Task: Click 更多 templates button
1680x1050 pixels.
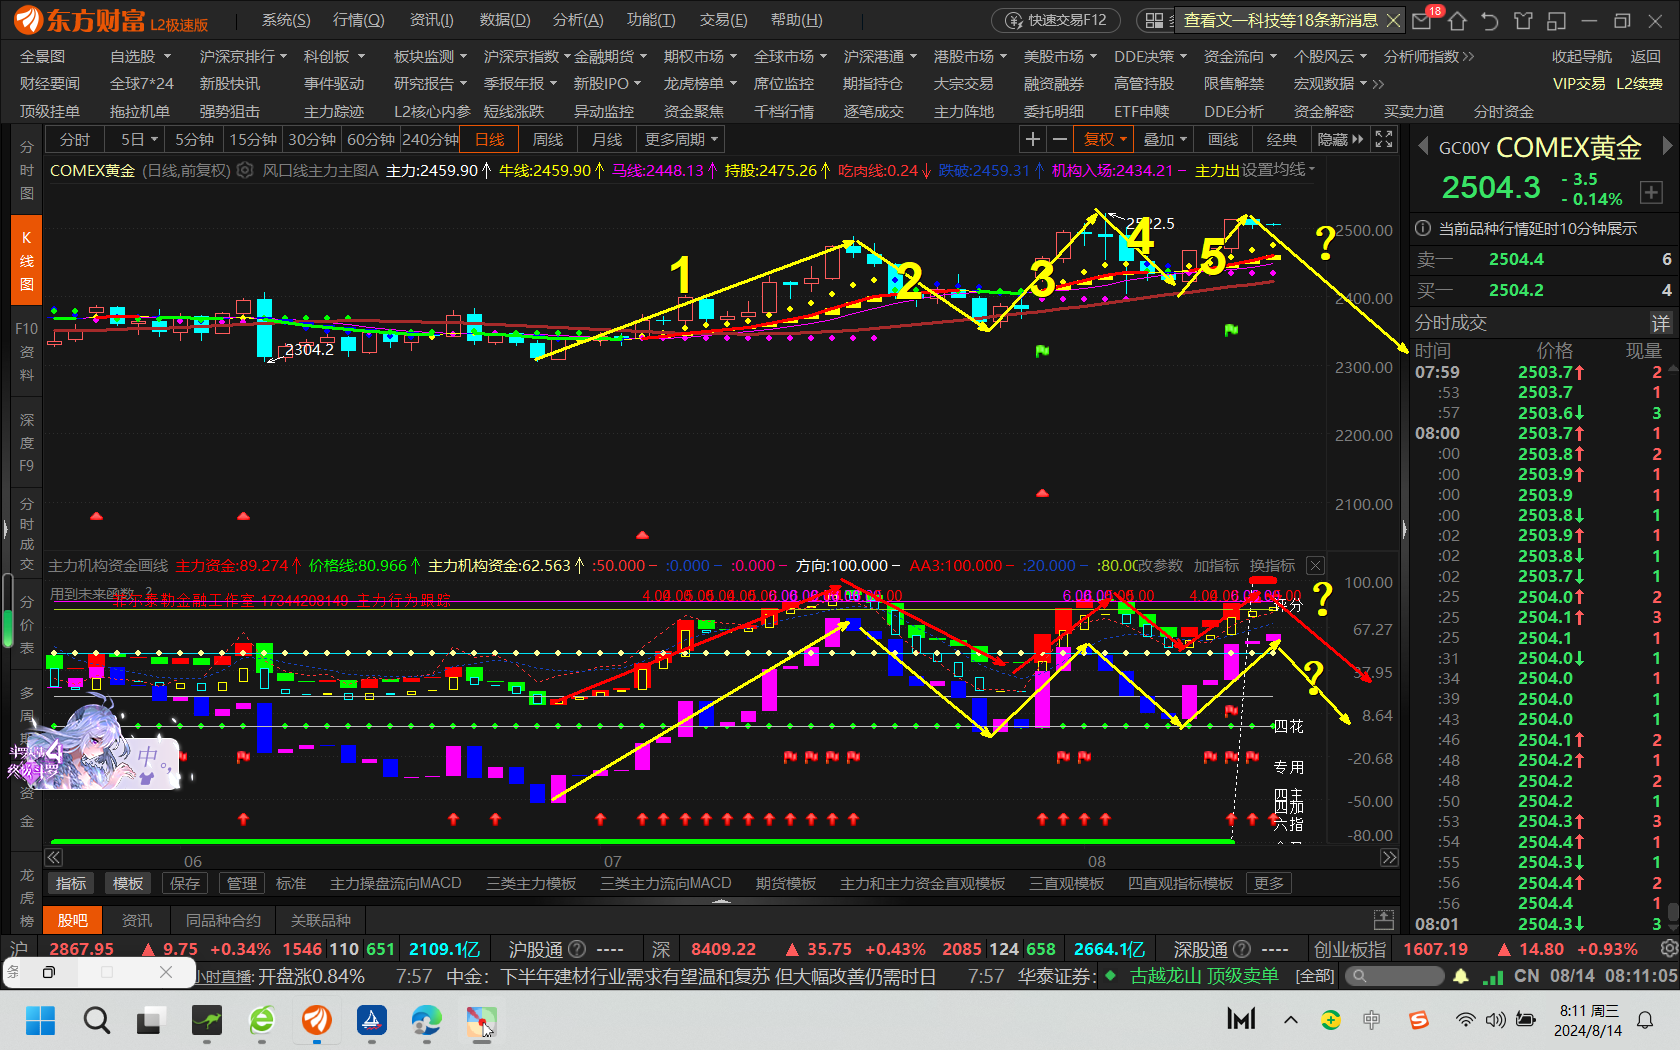Action: [1269, 884]
